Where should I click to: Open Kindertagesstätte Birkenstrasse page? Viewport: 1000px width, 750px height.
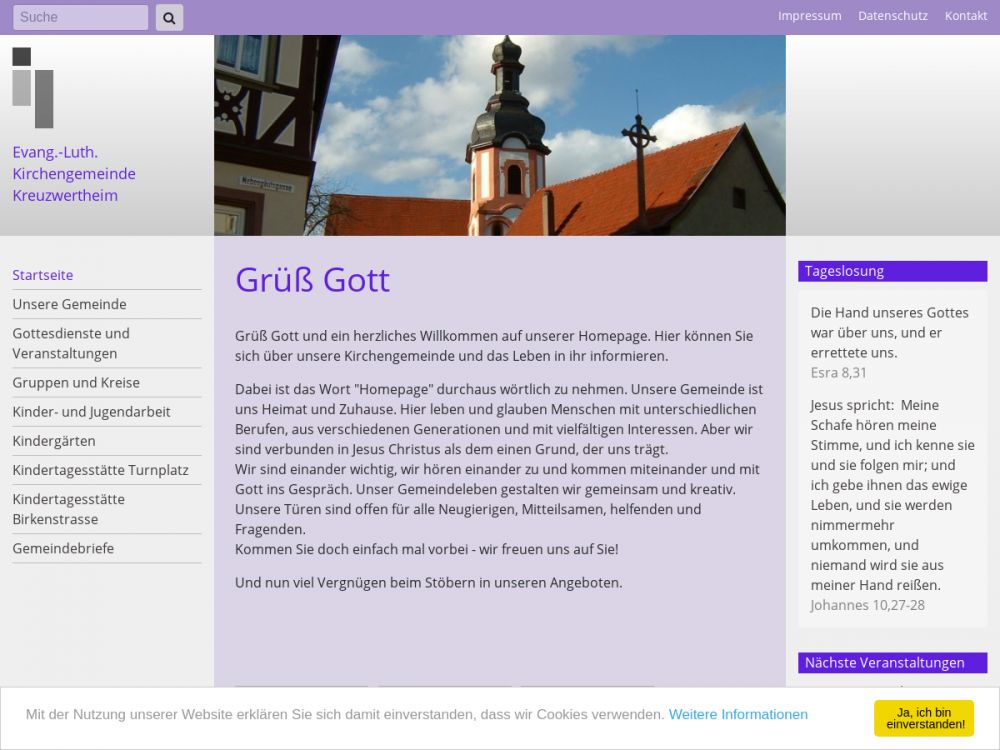tap(68, 509)
